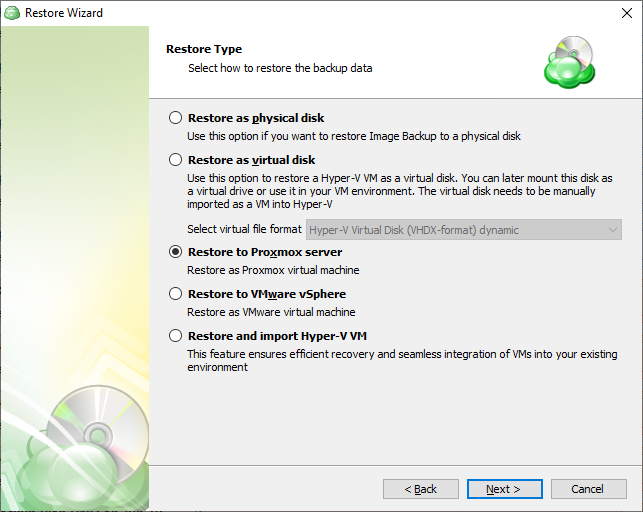This screenshot has width=643, height=512.
Task: Pick Restore to VMware vSphere option
Action: (x=176, y=294)
